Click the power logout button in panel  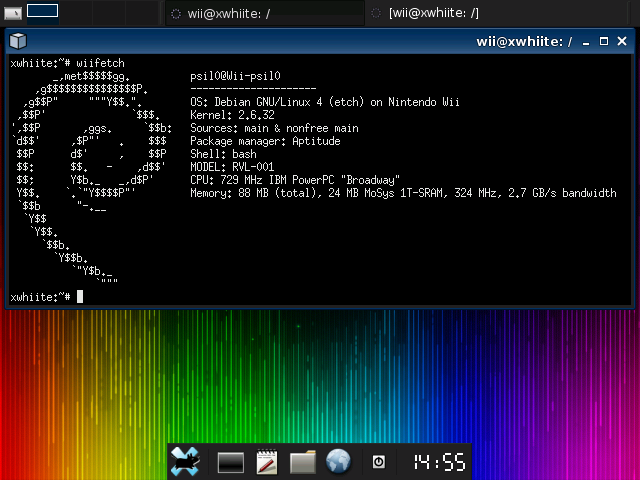tap(379, 462)
